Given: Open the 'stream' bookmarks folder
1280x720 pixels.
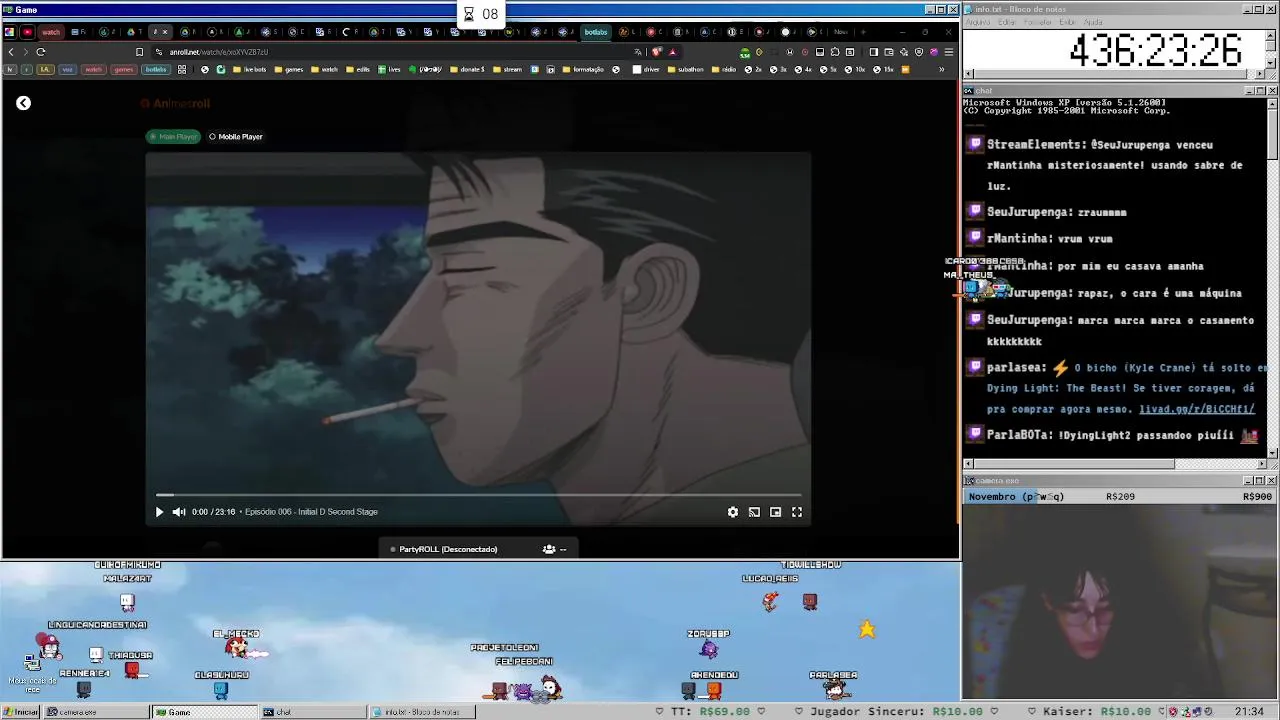Looking at the screenshot, I should click(507, 70).
